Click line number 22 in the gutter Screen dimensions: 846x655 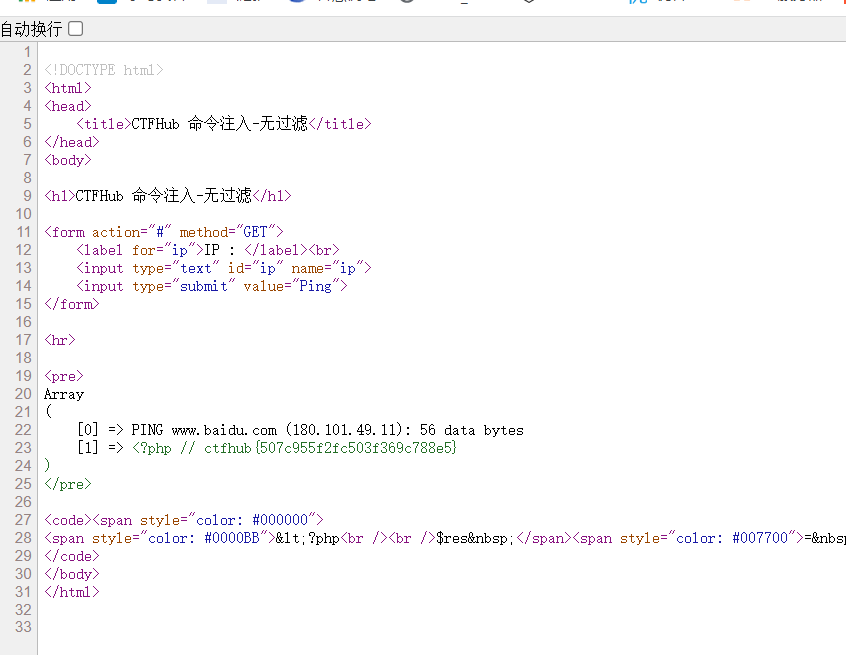pos(23,429)
